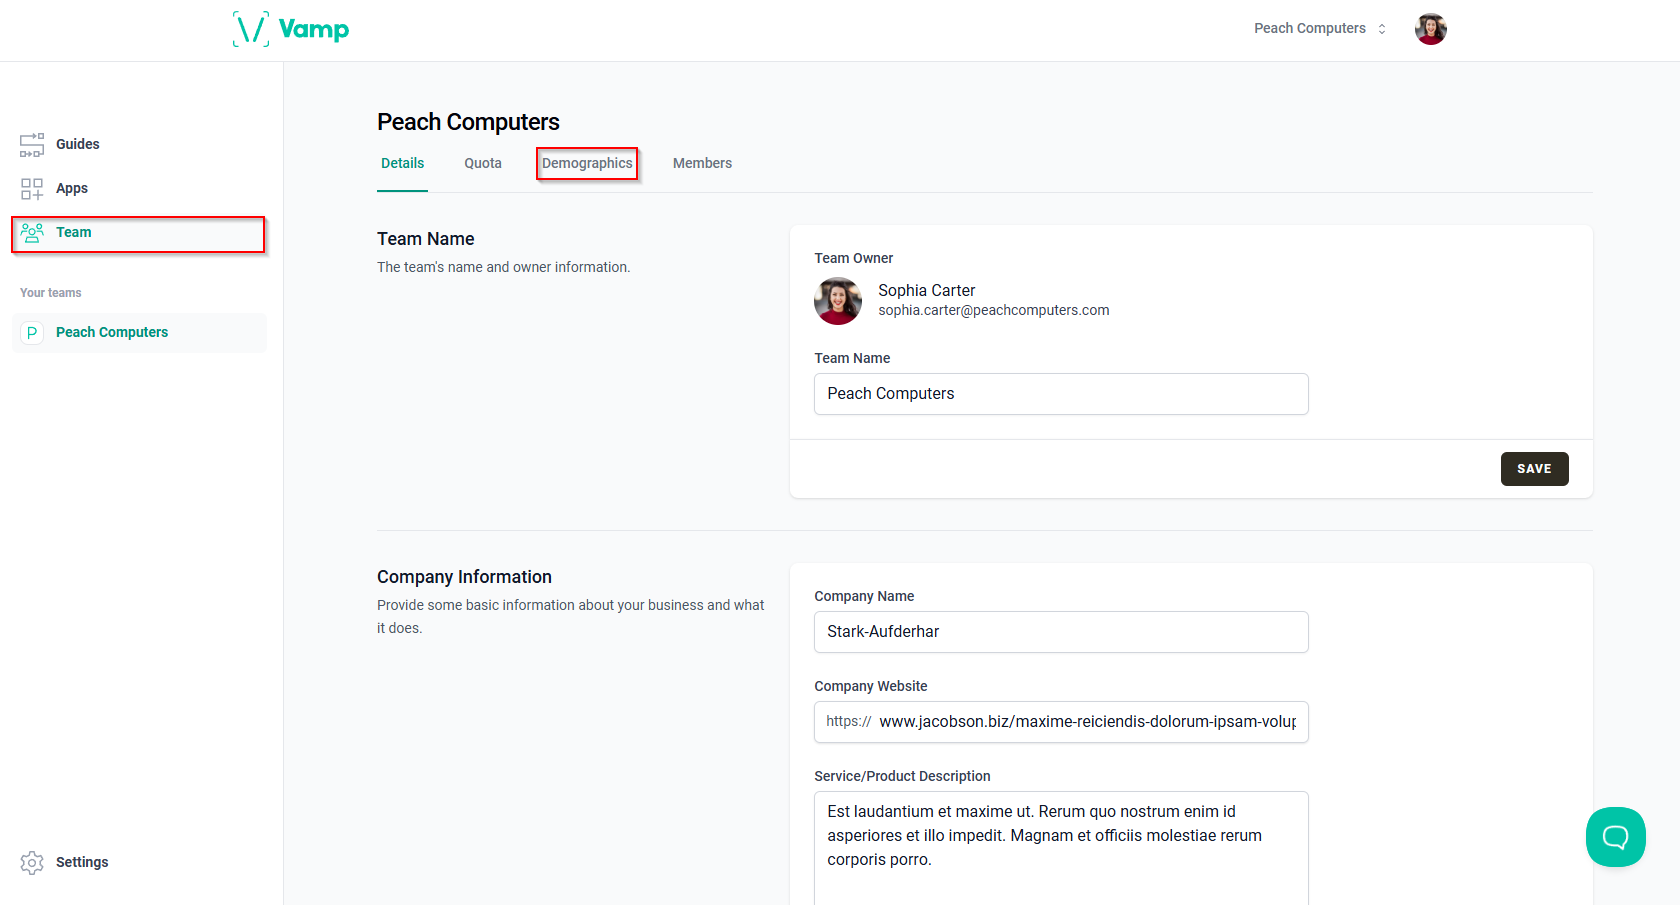
Task: Select Peach Computers under Your teams
Action: [111, 332]
